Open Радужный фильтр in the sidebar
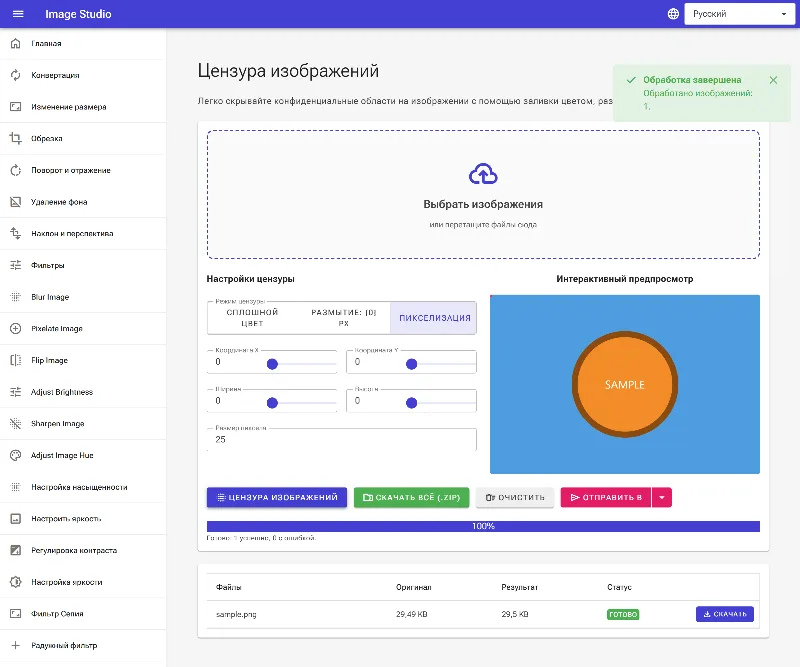This screenshot has height=667, width=800. tap(83, 645)
